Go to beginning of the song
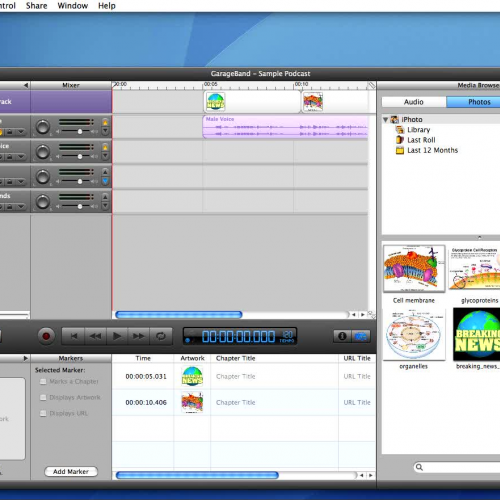This screenshot has height=500, width=500. (73, 336)
